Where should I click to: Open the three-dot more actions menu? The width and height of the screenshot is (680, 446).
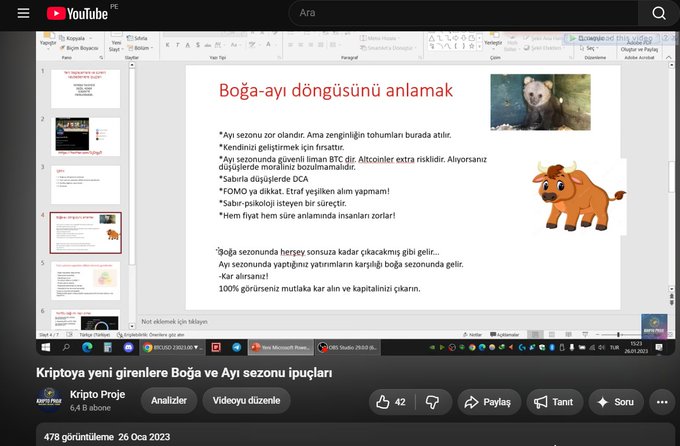coord(662,402)
